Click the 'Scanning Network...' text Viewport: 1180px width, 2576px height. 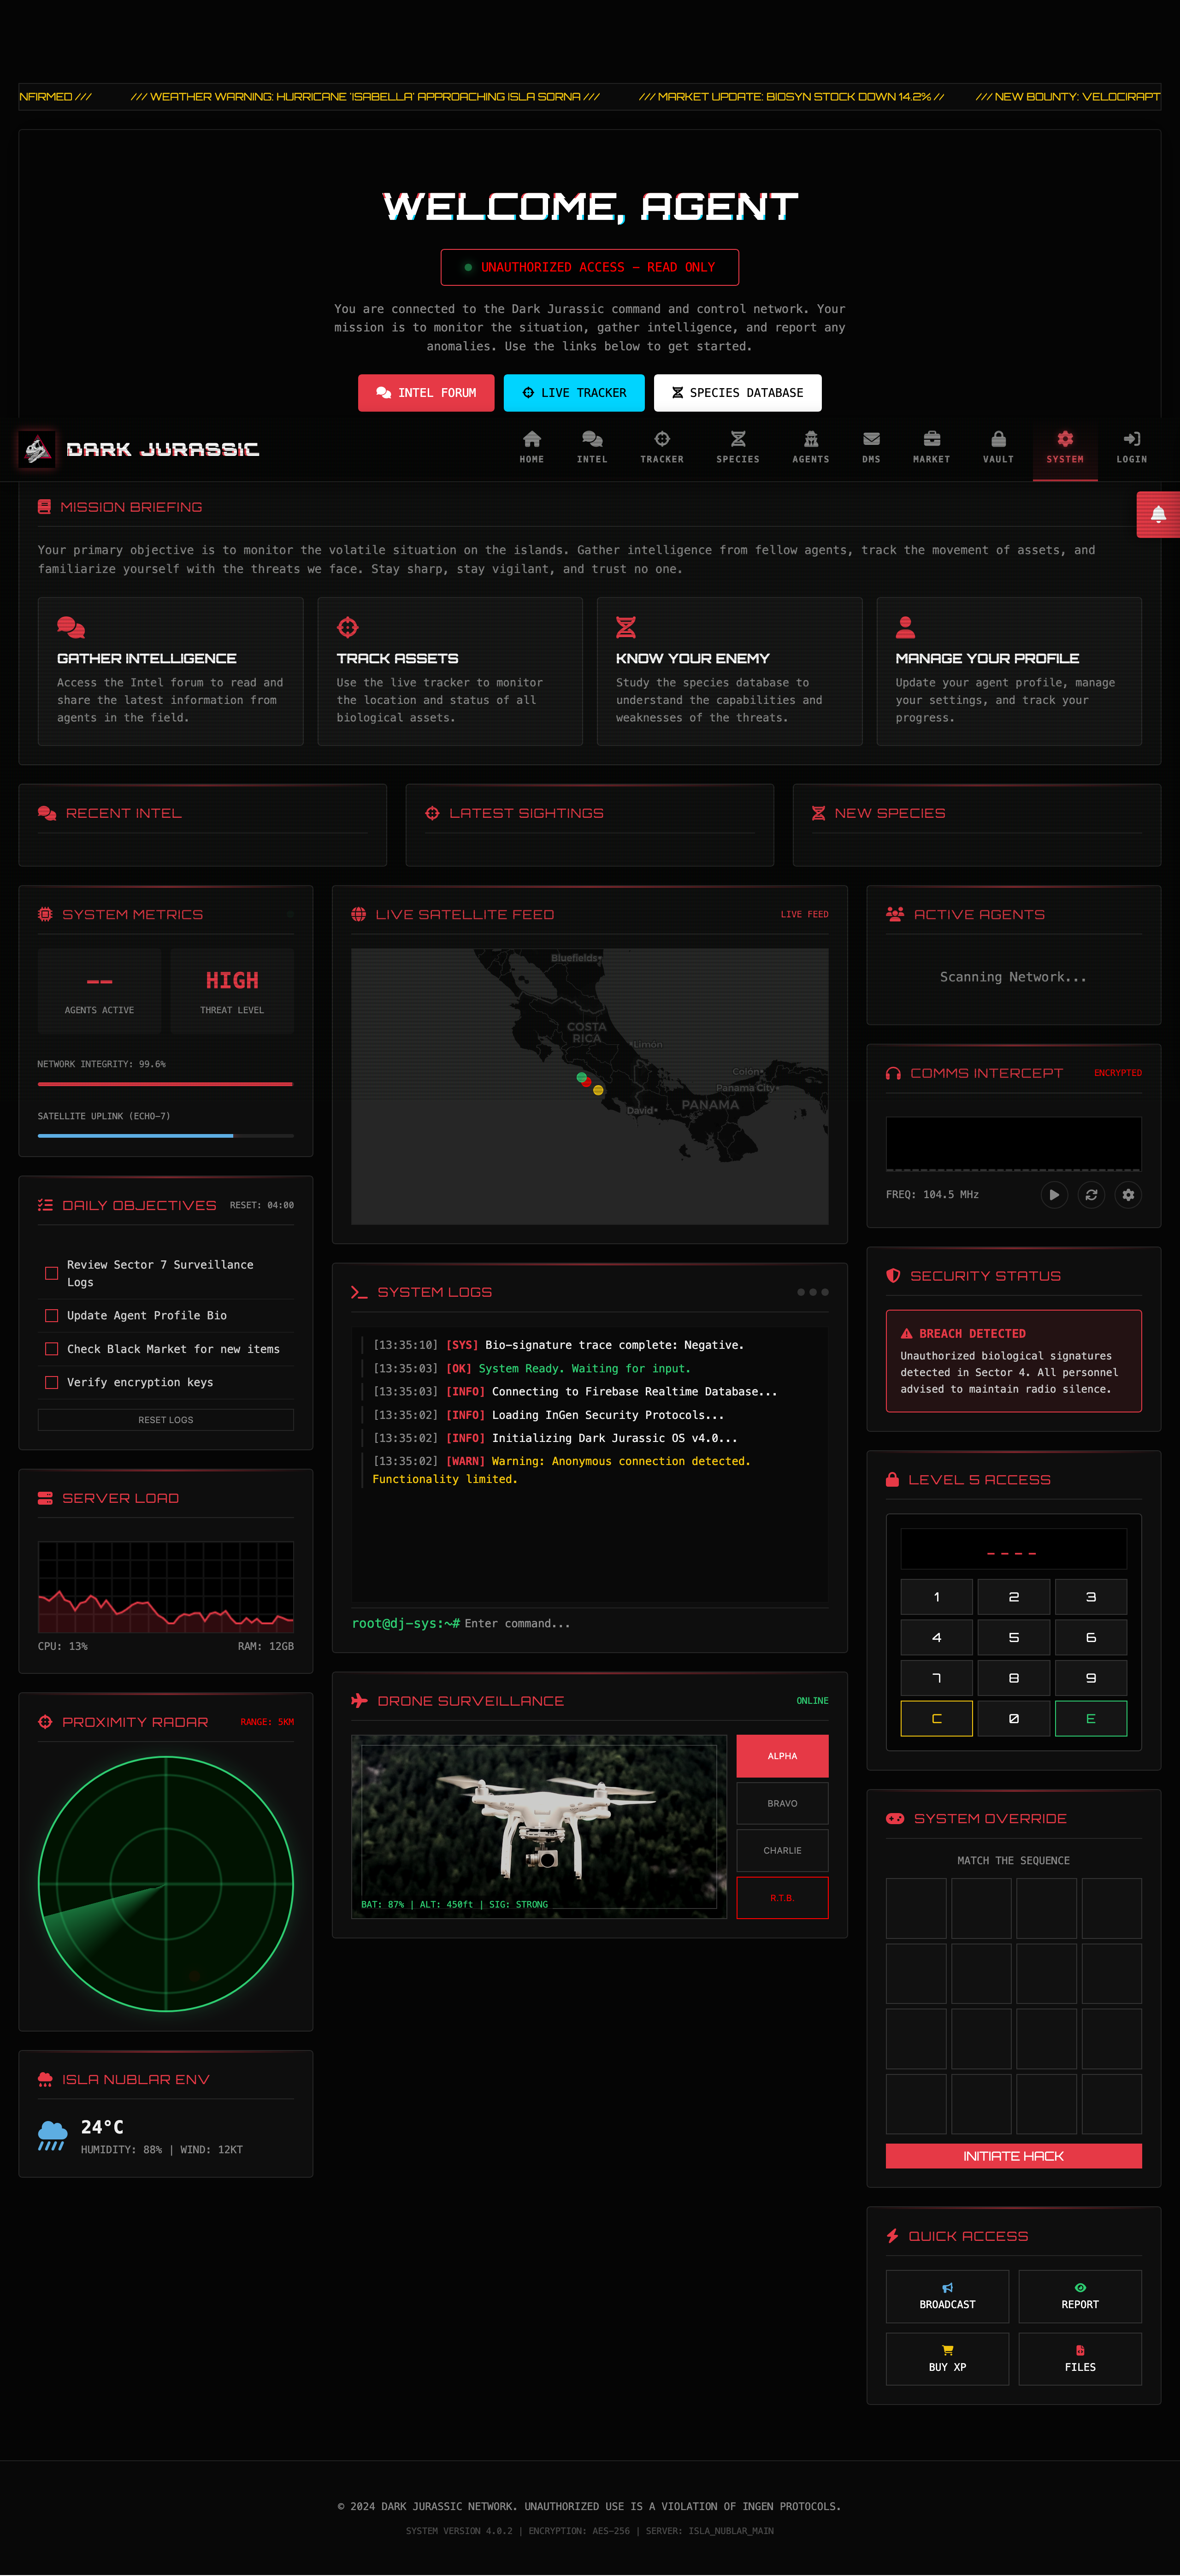pos(1013,977)
